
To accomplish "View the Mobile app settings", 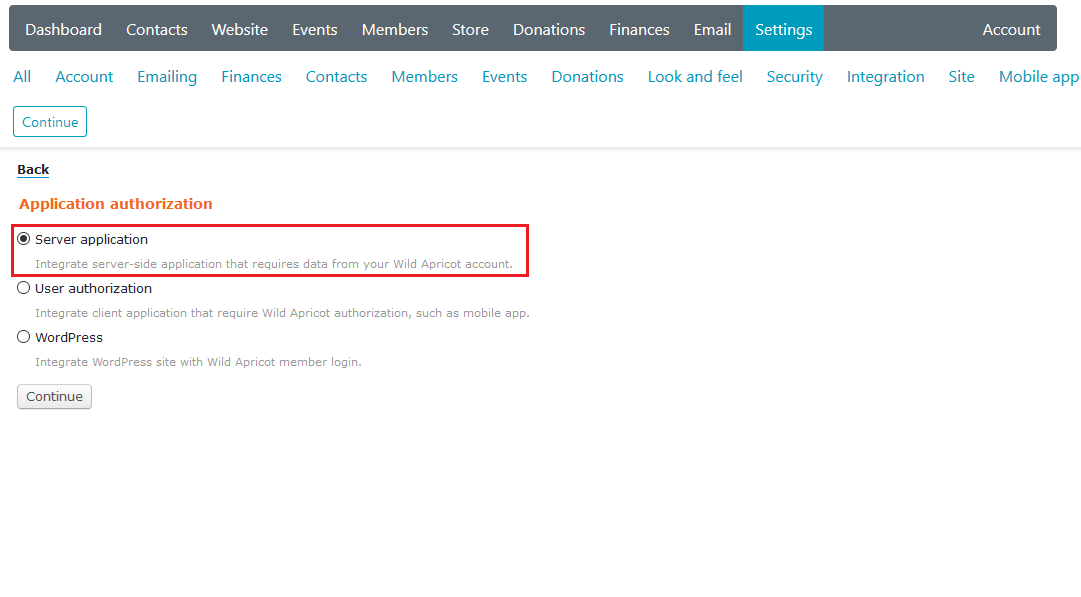I will [1039, 76].
